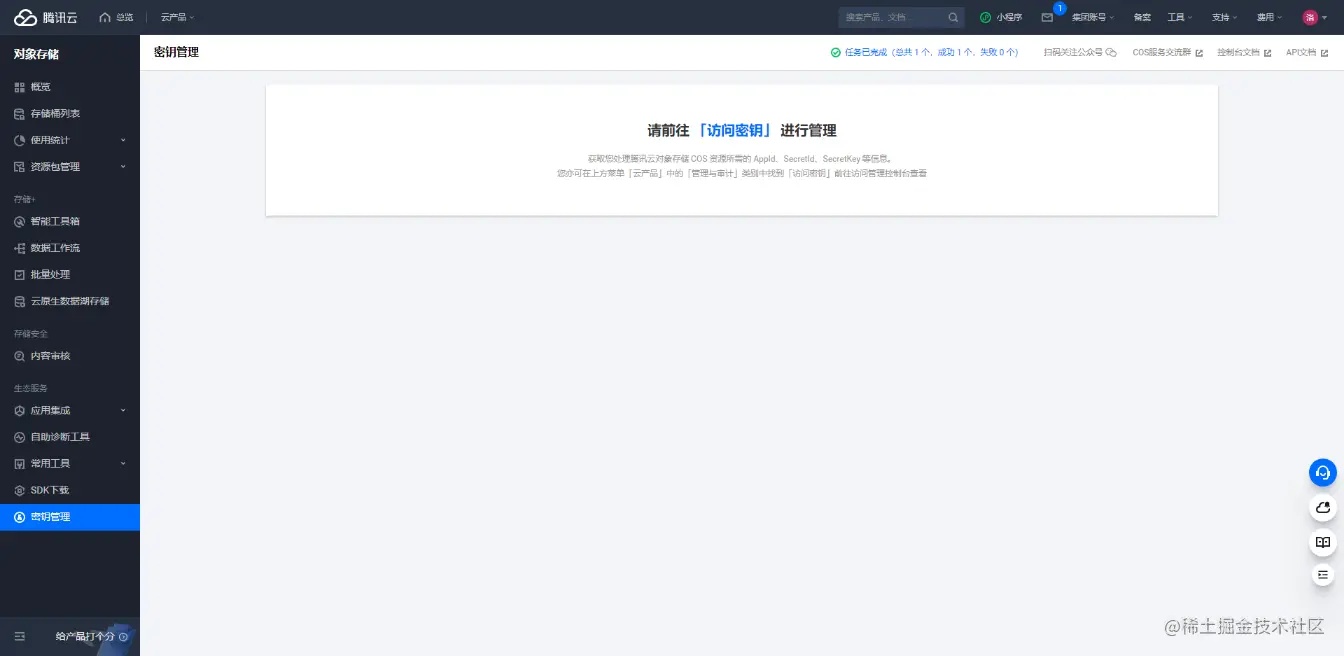This screenshot has width=1344, height=656.
Task: Open 数据工作流 workflow icon
Action: point(19,248)
